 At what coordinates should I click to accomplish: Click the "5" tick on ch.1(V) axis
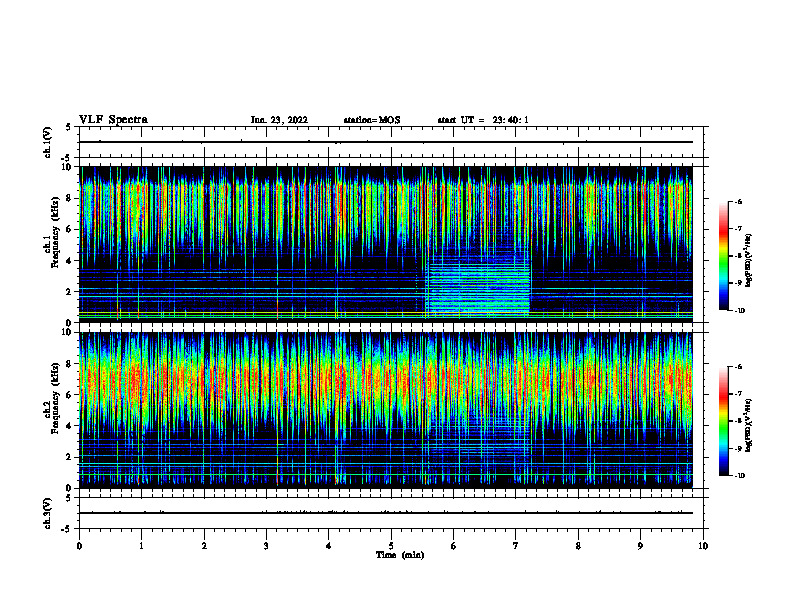pos(69,128)
